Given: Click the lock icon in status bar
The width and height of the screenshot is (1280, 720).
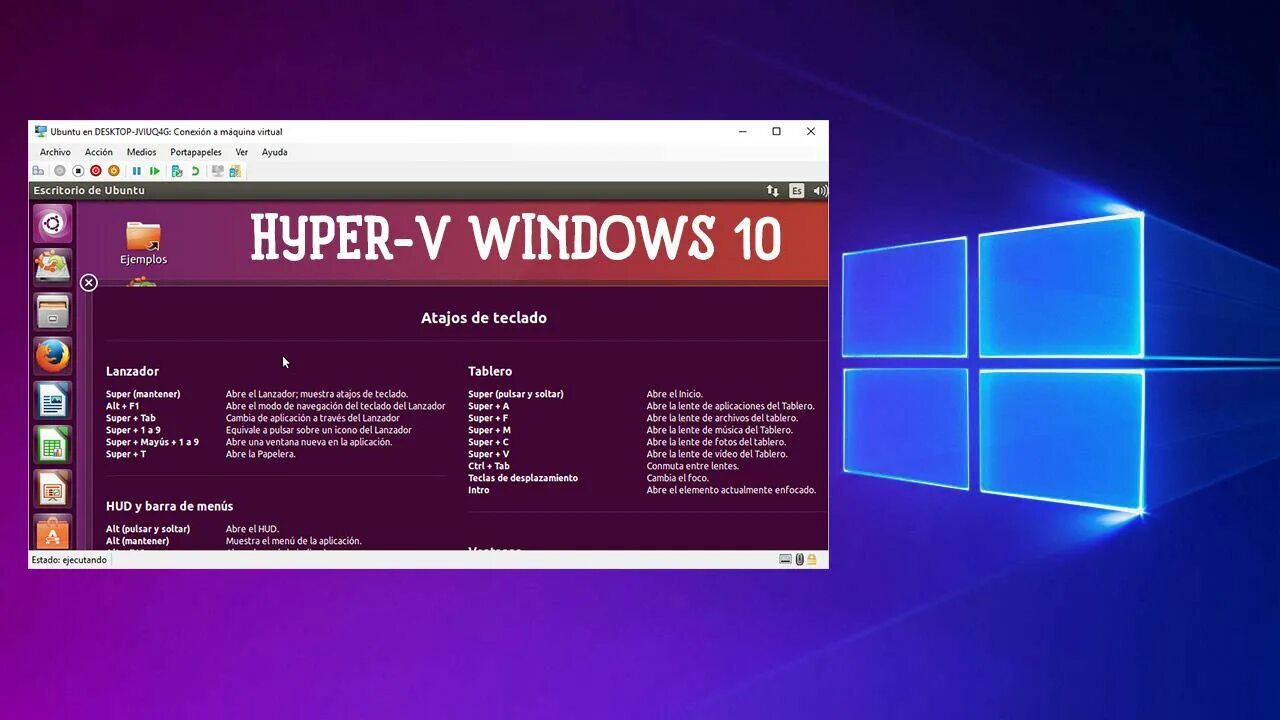Looking at the screenshot, I should (812, 559).
